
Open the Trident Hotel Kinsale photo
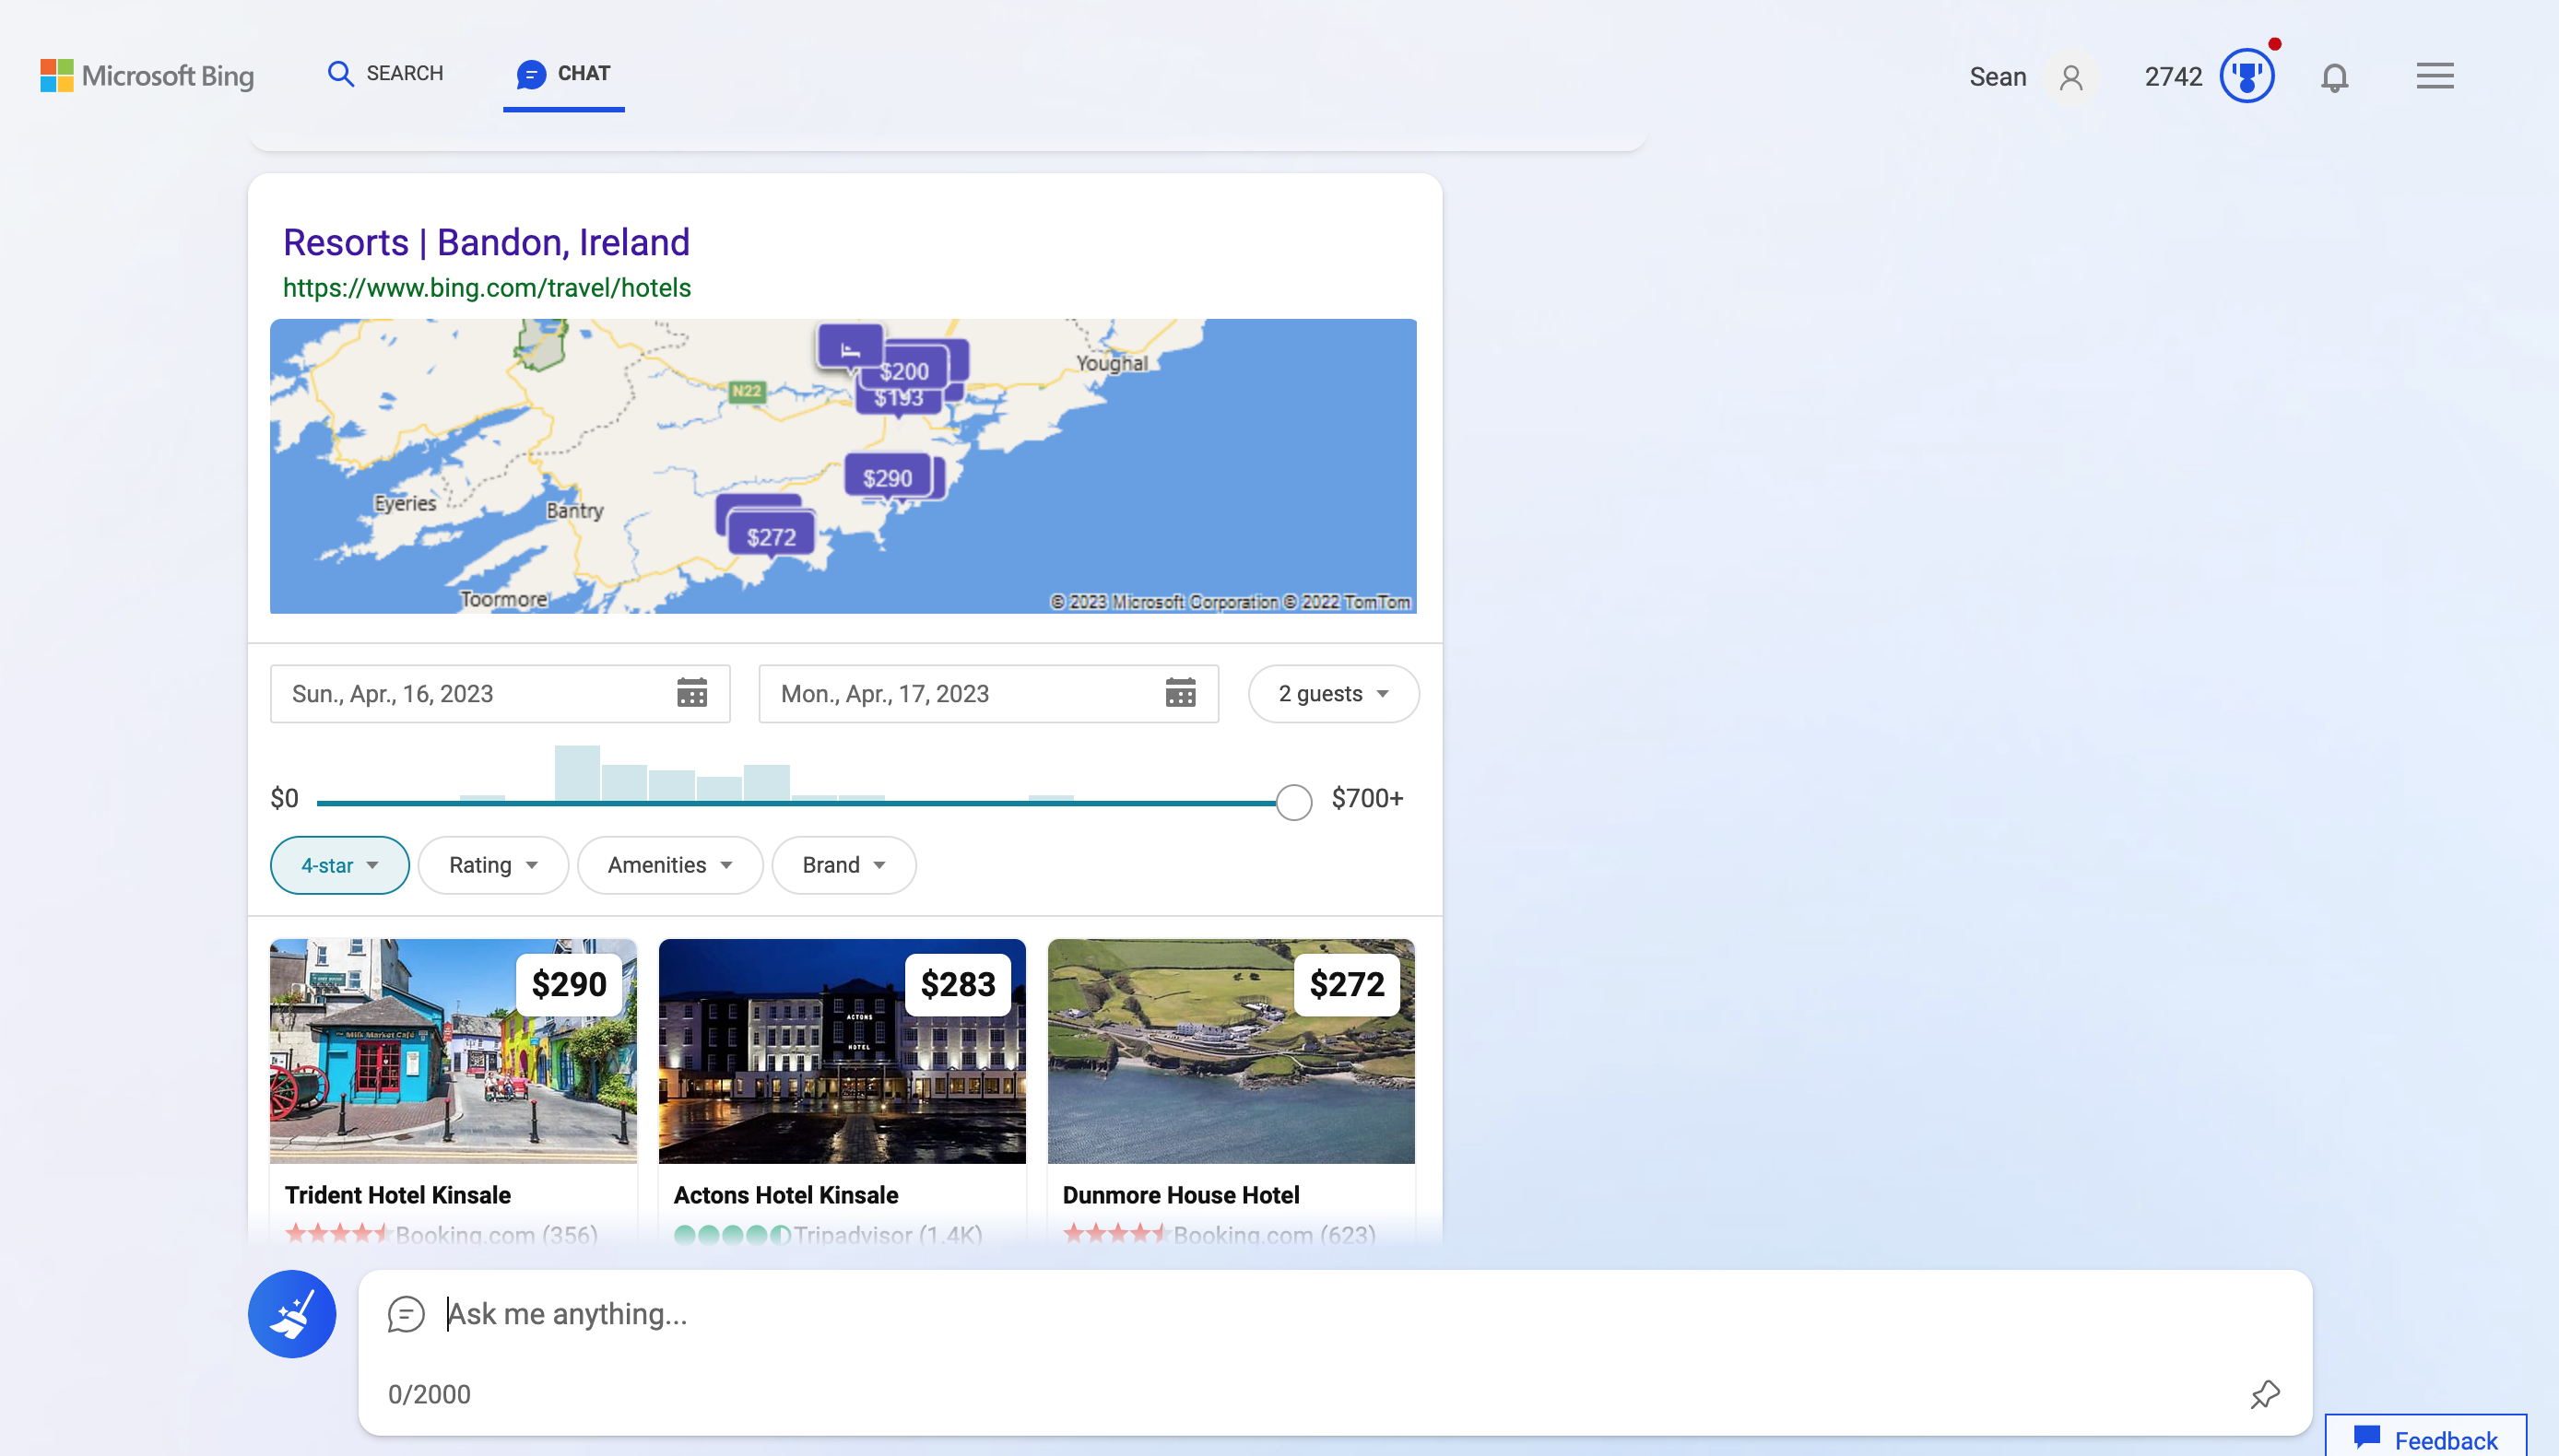(453, 1051)
